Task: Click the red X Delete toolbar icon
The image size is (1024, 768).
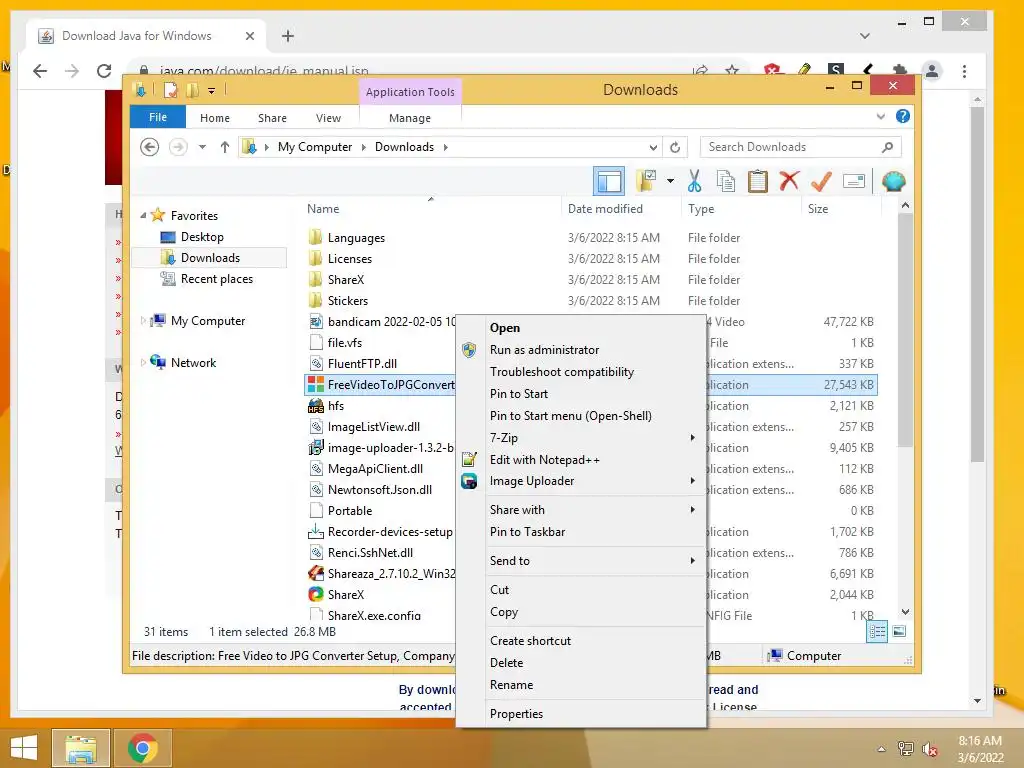Action: click(789, 180)
